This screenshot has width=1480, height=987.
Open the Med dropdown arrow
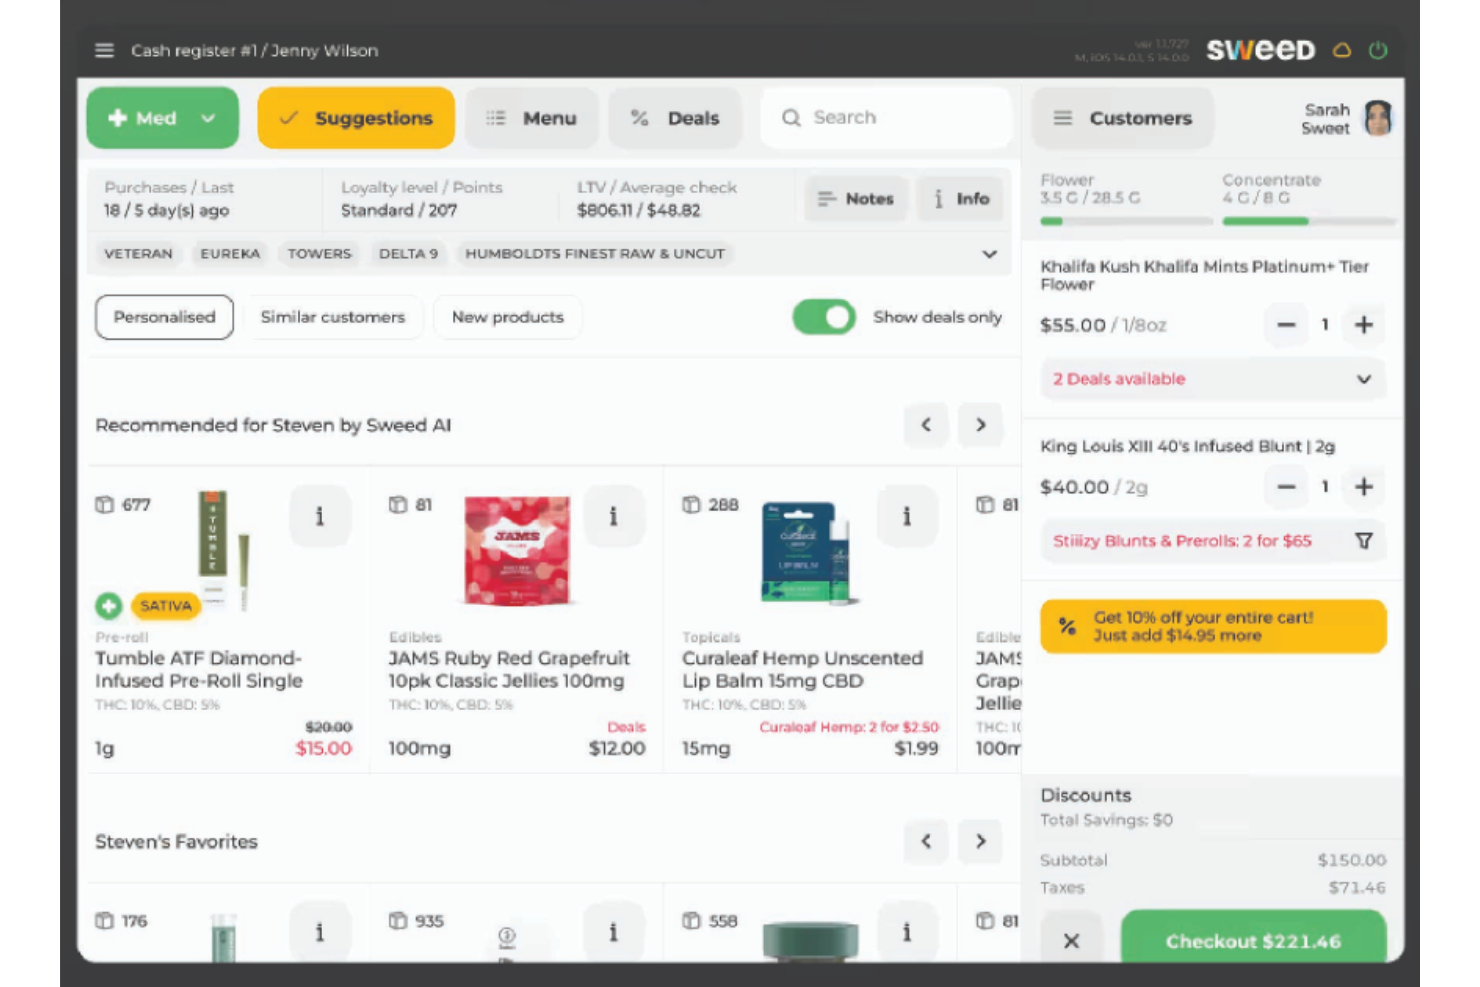[x=208, y=118]
